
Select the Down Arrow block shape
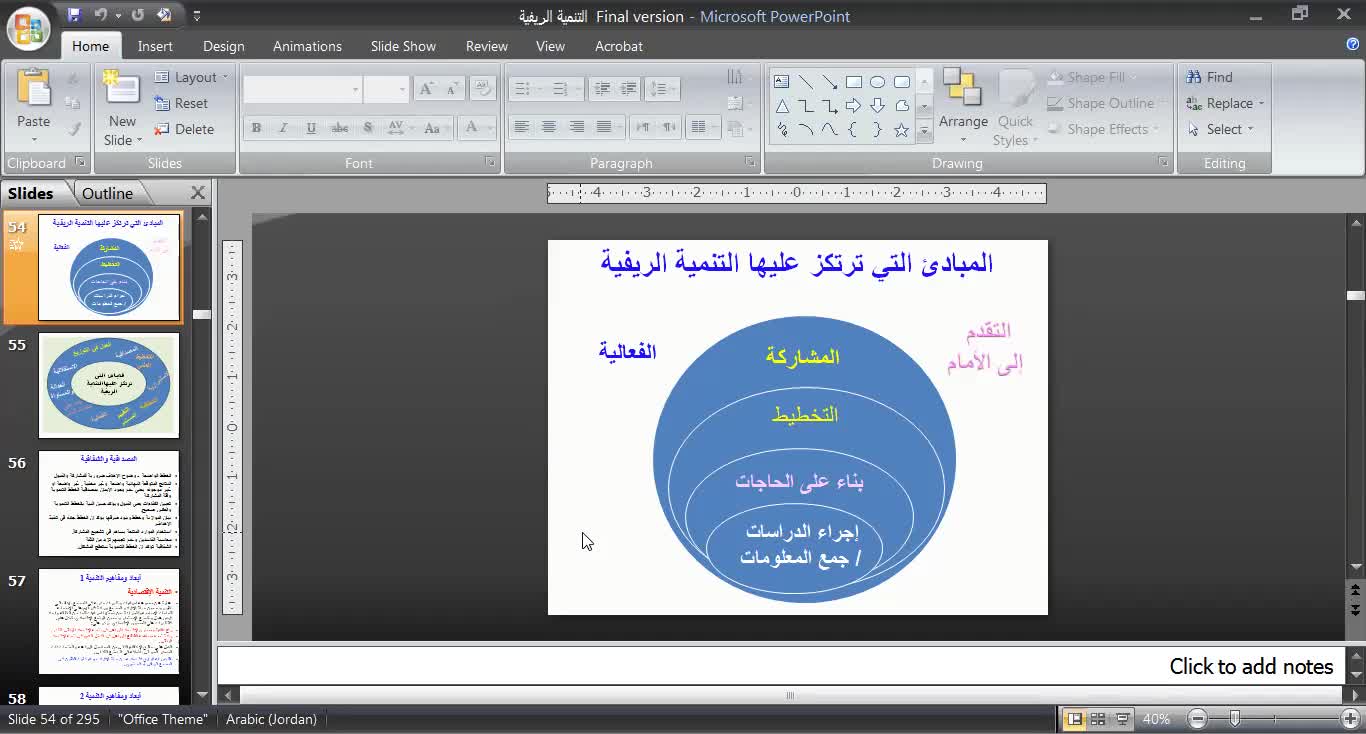(x=878, y=106)
